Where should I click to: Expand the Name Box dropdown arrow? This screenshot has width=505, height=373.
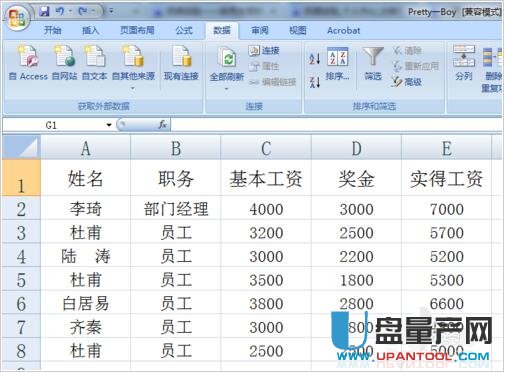click(109, 125)
